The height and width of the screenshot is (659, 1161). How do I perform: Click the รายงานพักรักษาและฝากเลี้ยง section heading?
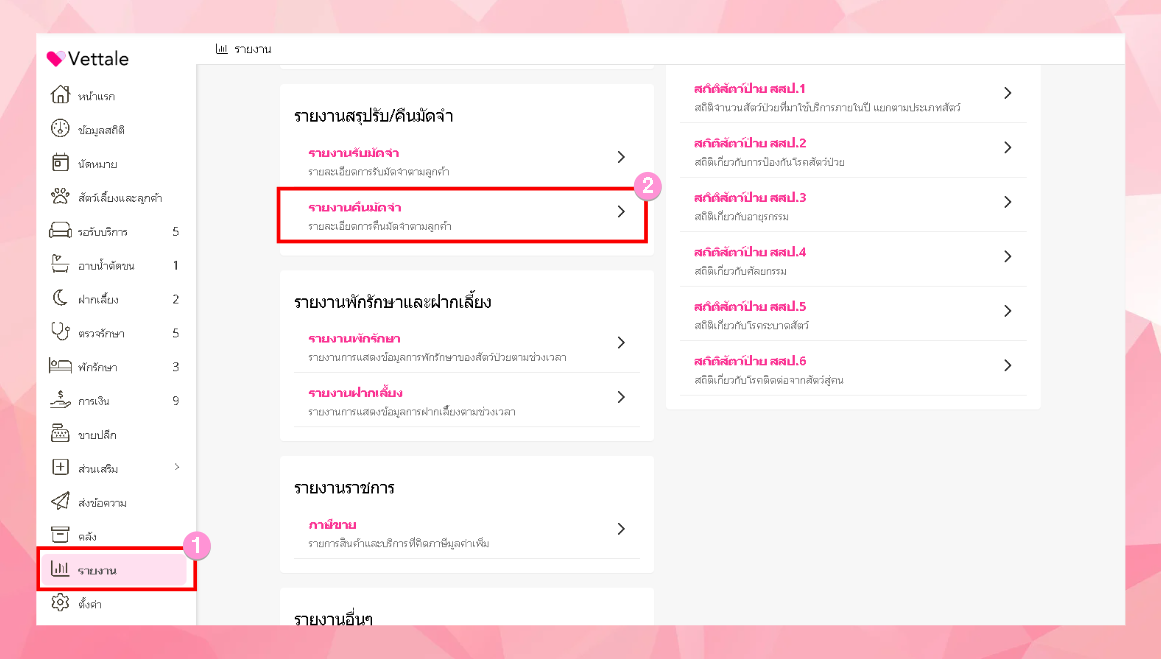click(x=392, y=302)
